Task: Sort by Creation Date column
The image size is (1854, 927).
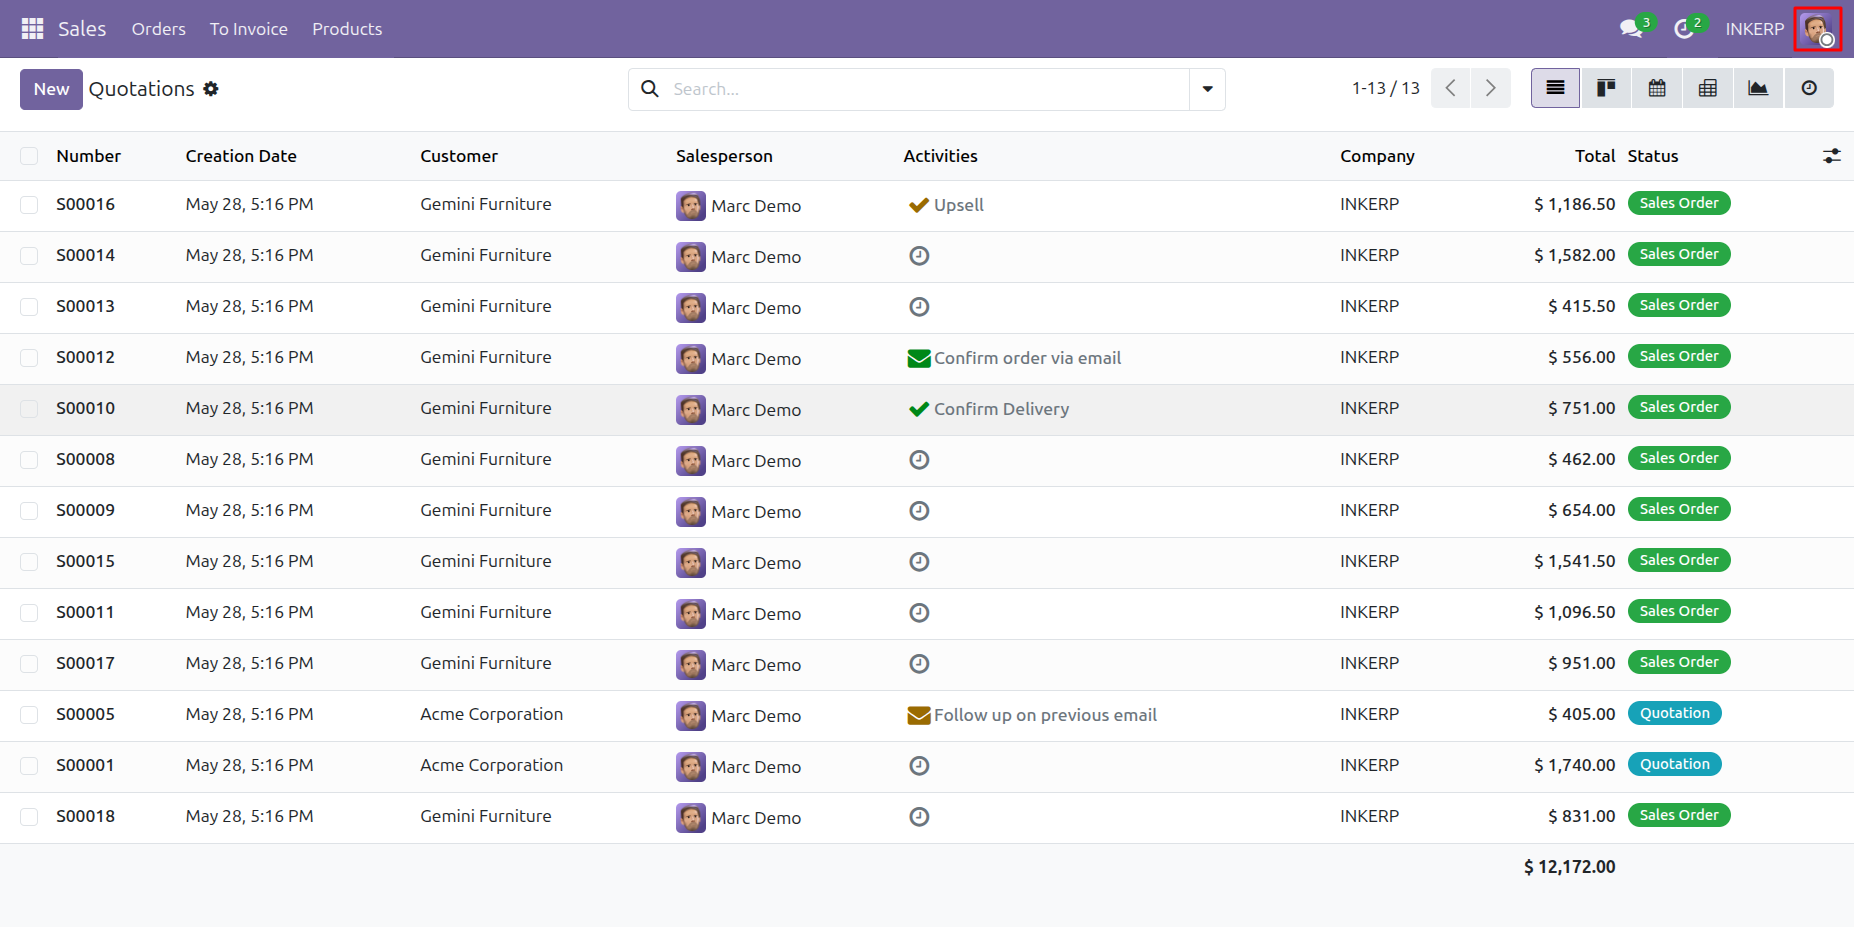Action: (x=241, y=156)
